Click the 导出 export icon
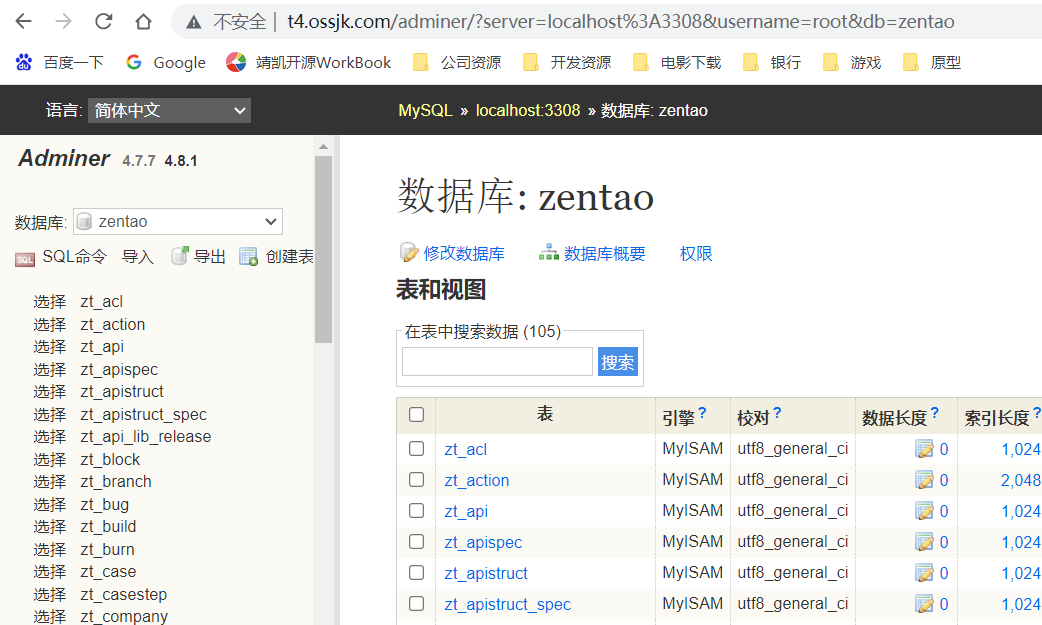 point(180,256)
